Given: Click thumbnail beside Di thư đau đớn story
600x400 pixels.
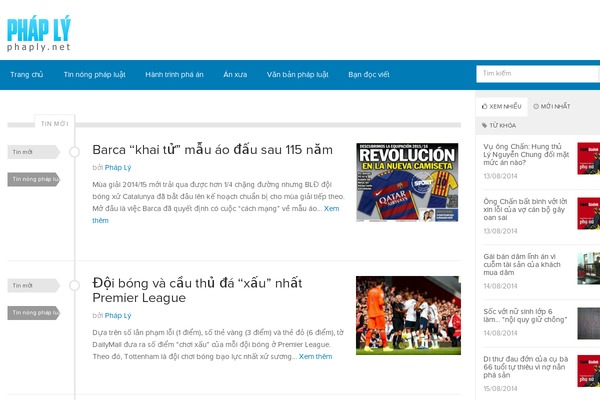Looking at the screenshot, I should [x=589, y=371].
